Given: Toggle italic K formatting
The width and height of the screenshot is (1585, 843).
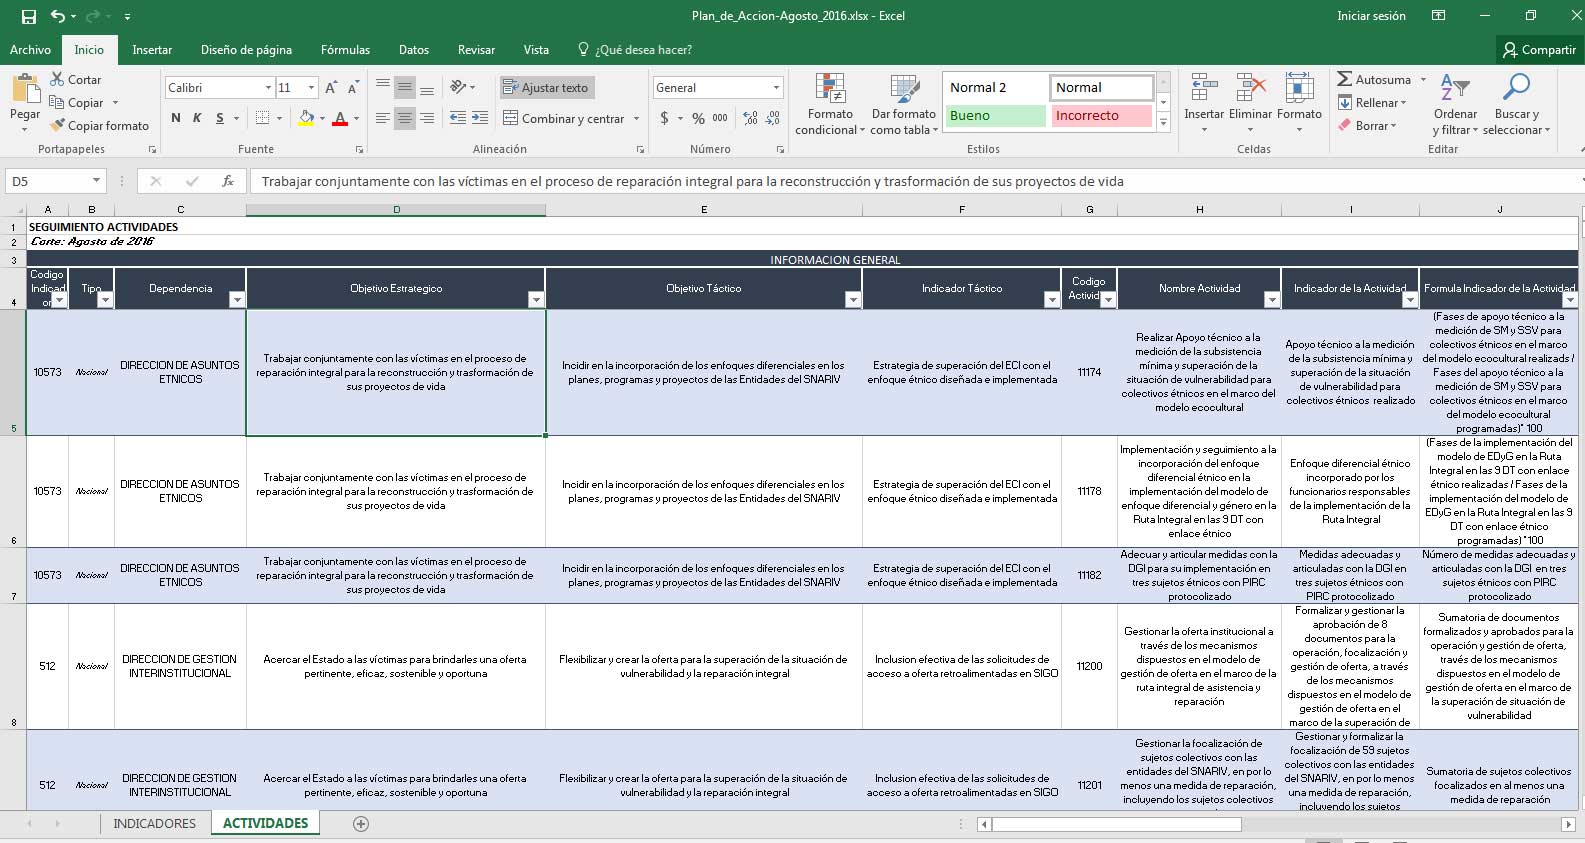Looking at the screenshot, I should [197, 118].
